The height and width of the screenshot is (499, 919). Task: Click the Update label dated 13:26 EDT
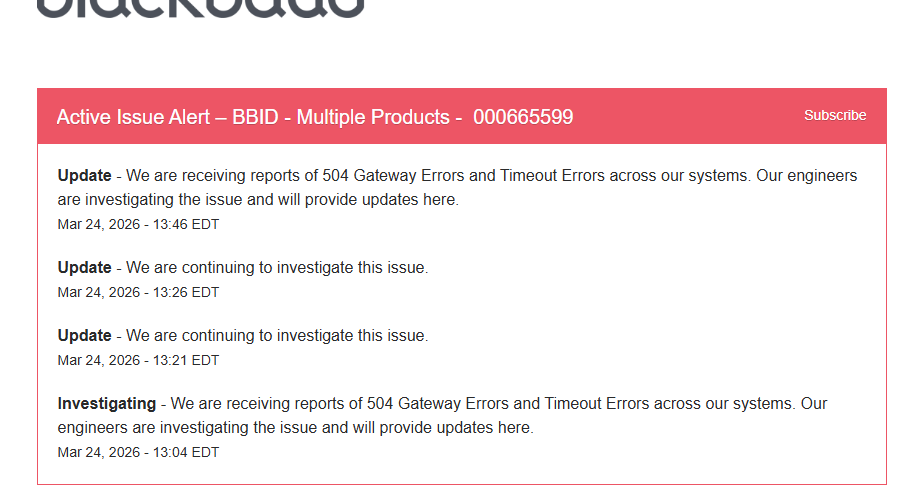point(84,267)
